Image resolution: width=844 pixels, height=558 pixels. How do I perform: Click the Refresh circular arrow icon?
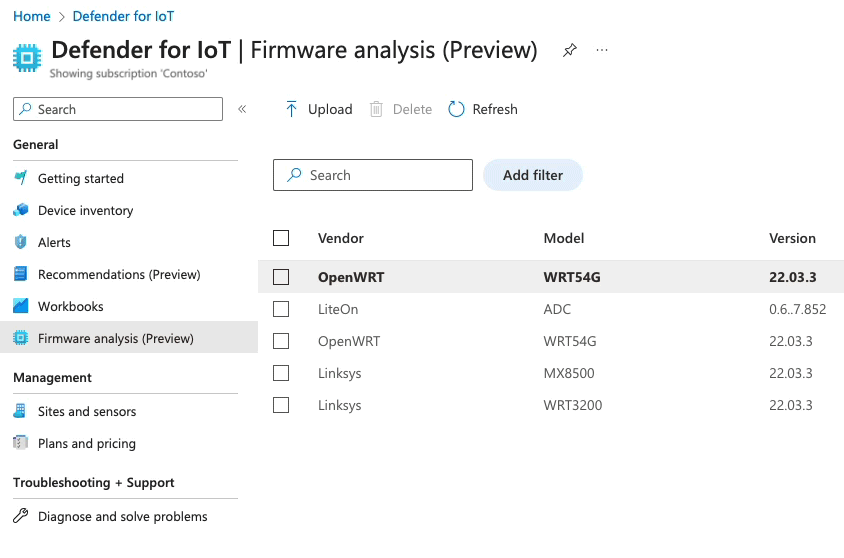(x=456, y=109)
